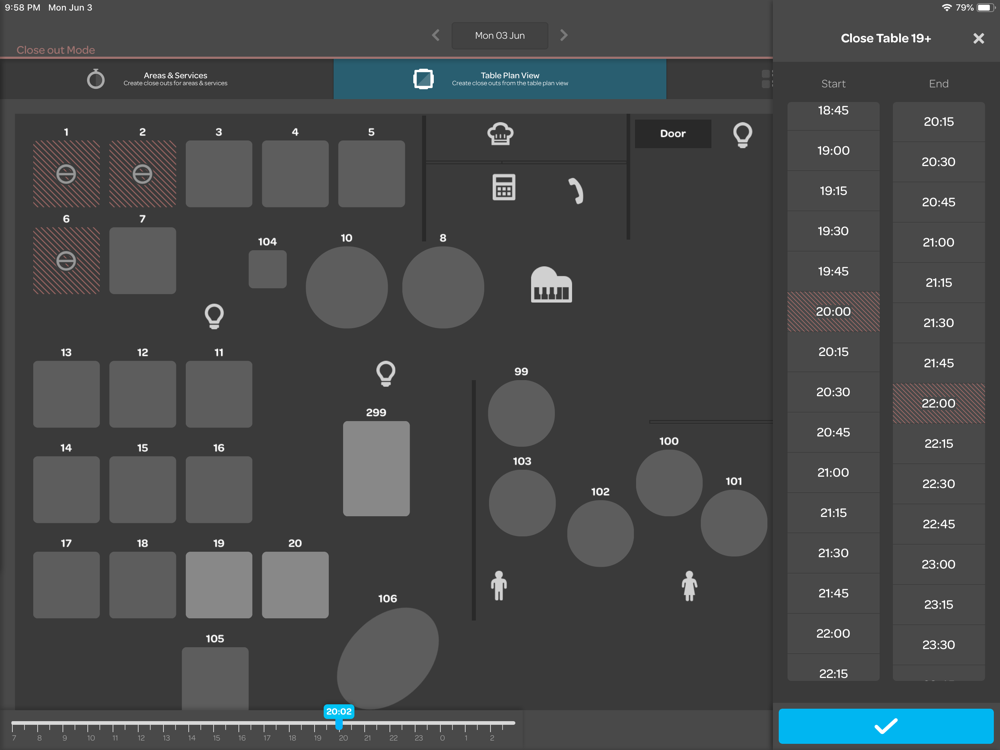The height and width of the screenshot is (750, 1000).
Task: Click the calculator till icon
Action: [504, 188]
